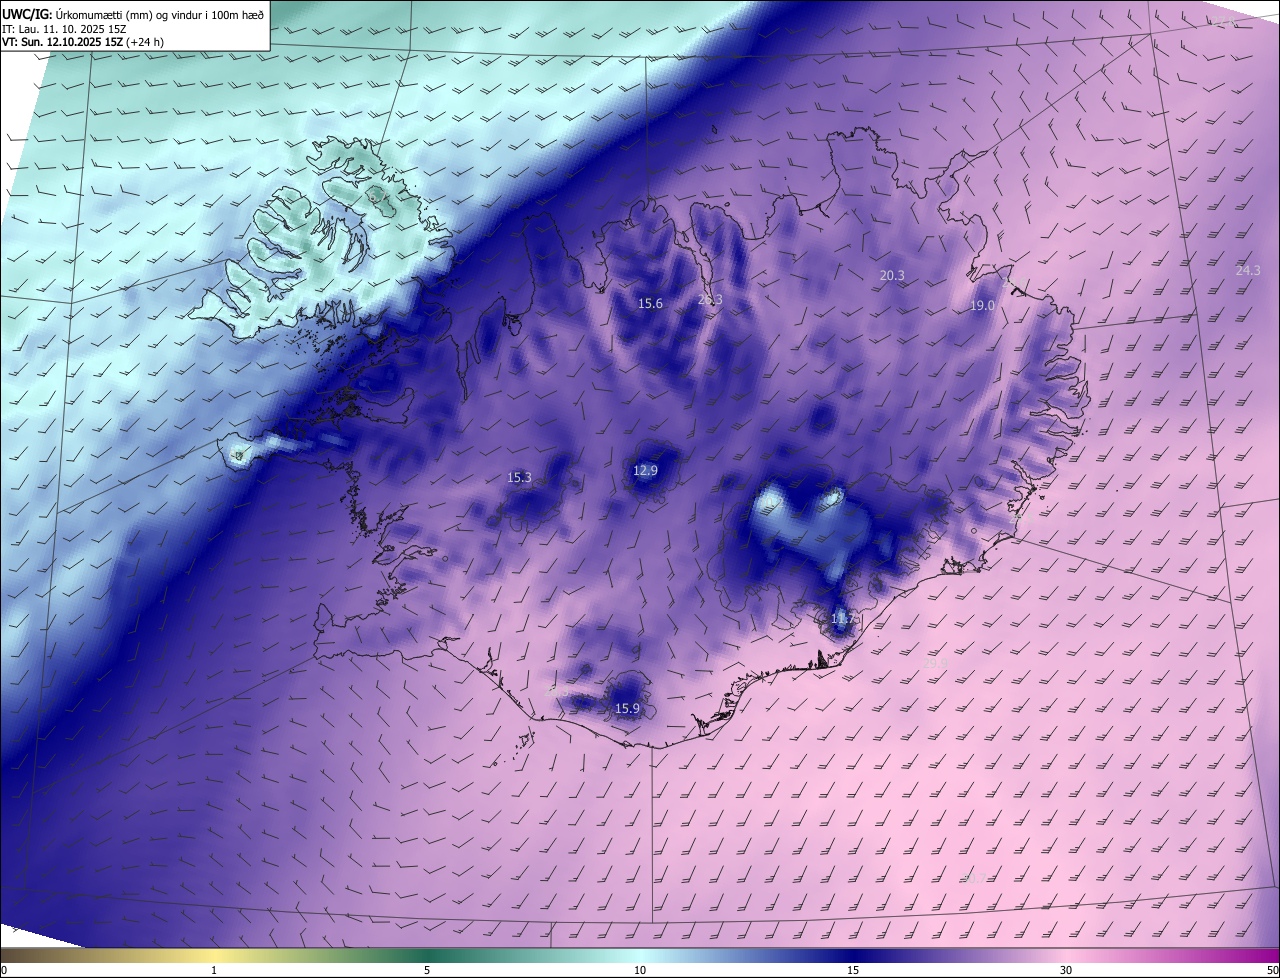Screen dimensions: 1280x978
Task: Click the 15.3 value label
Action: point(520,477)
